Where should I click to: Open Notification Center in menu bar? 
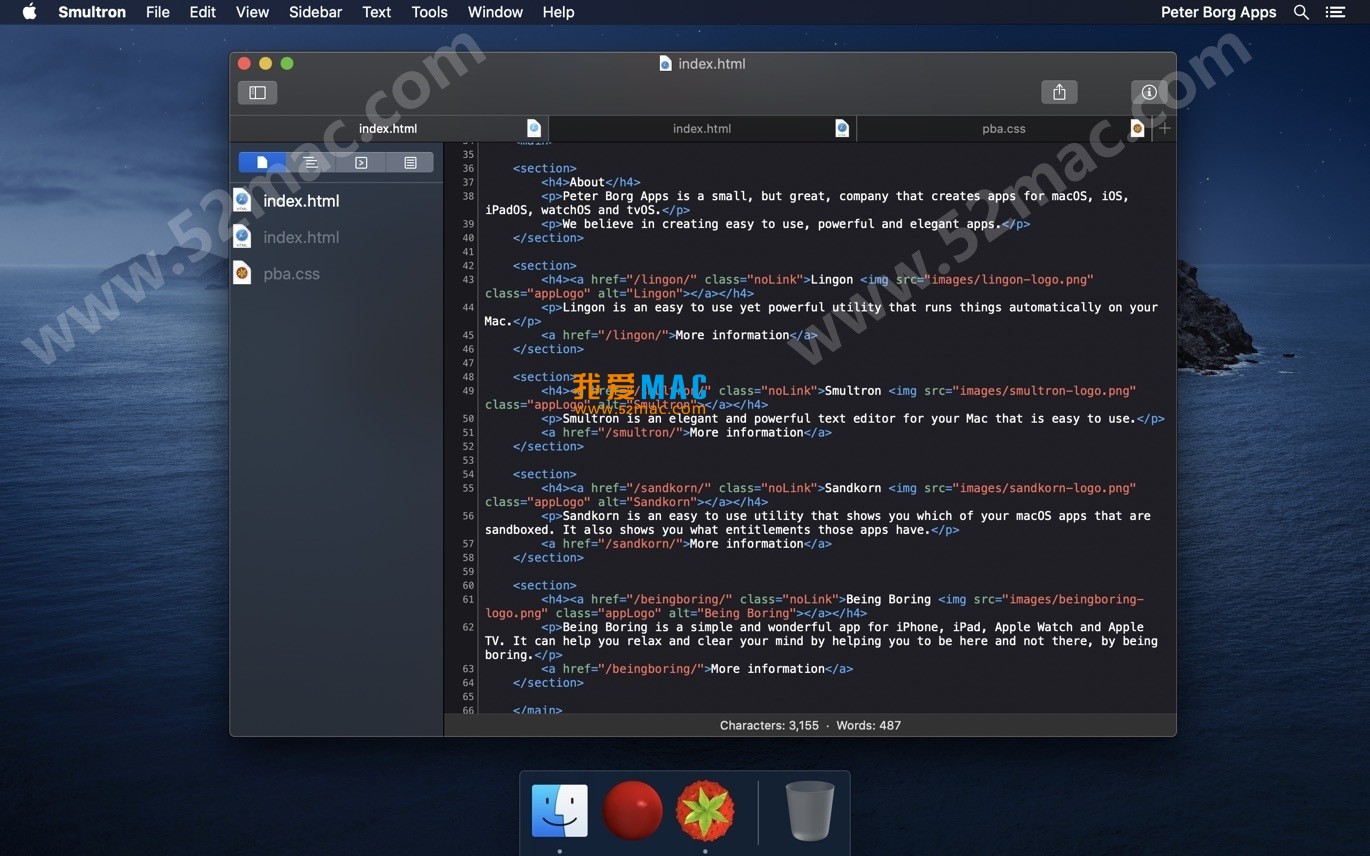[x=1335, y=12]
